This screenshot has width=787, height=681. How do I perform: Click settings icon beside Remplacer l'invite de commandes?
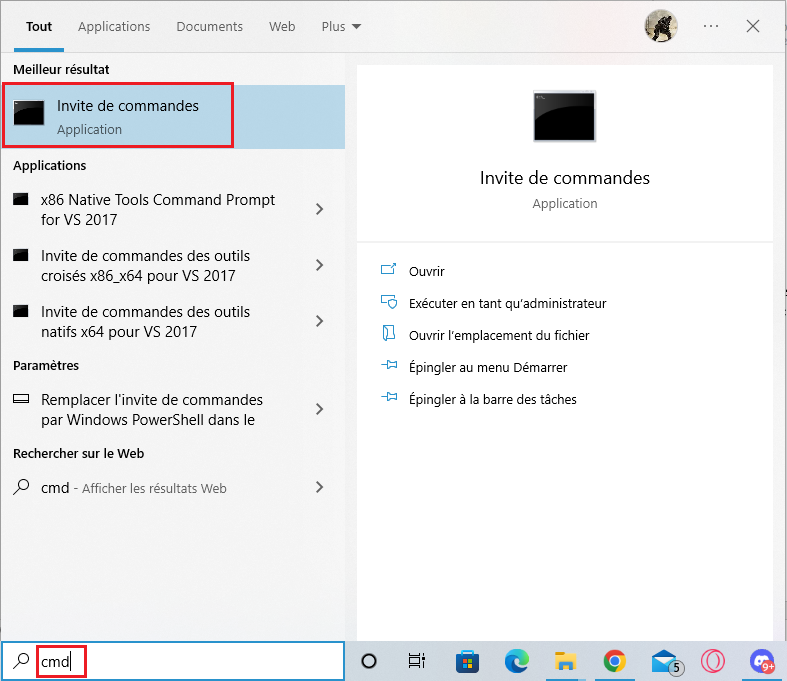coord(21,399)
